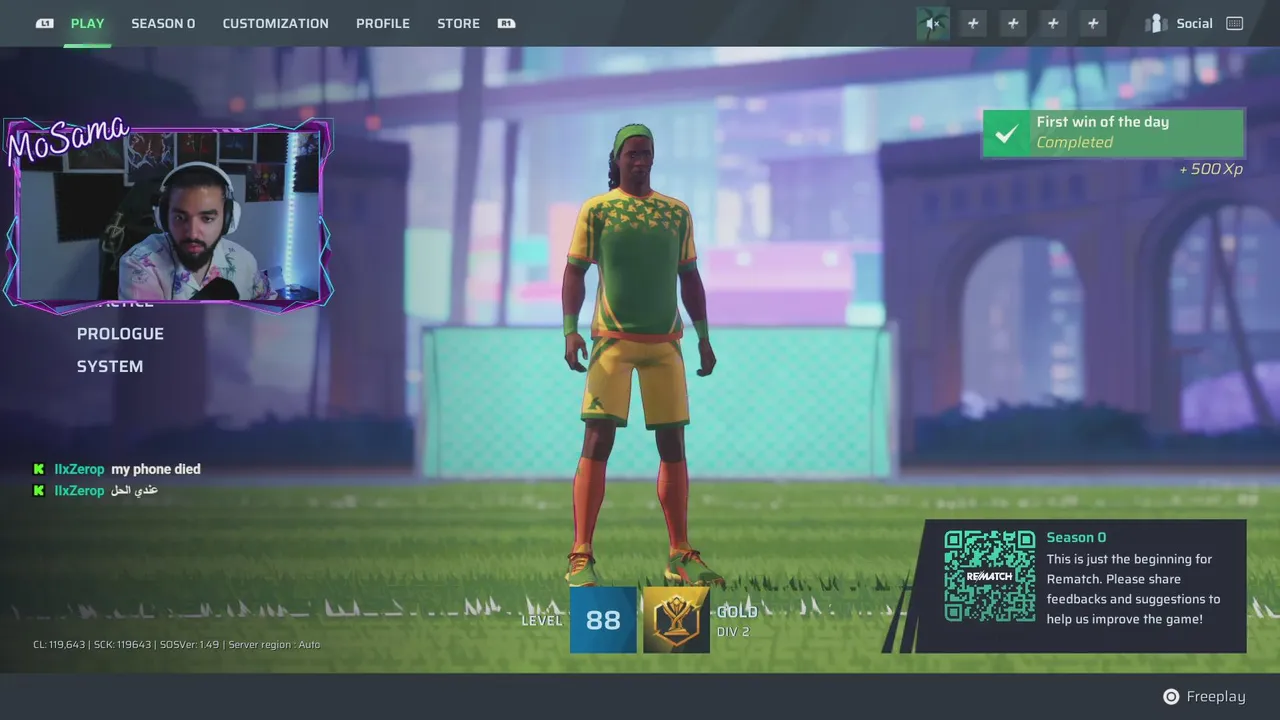
Task: Click the R1 bumper icon beside STORE
Action: 507,23
